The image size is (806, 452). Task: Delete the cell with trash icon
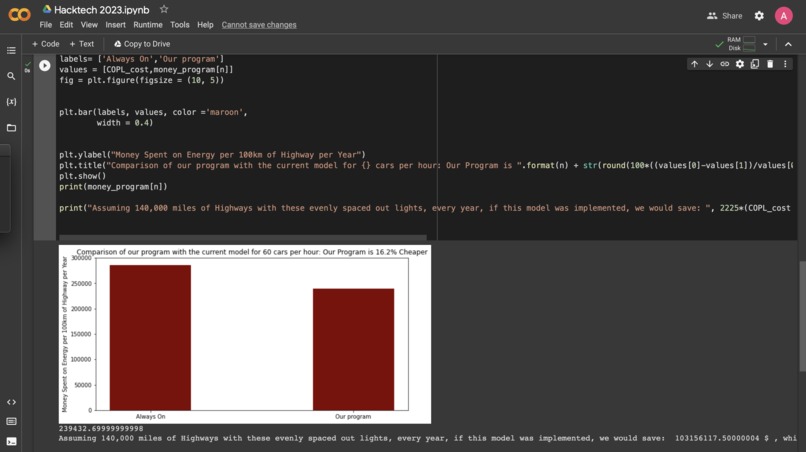click(770, 64)
